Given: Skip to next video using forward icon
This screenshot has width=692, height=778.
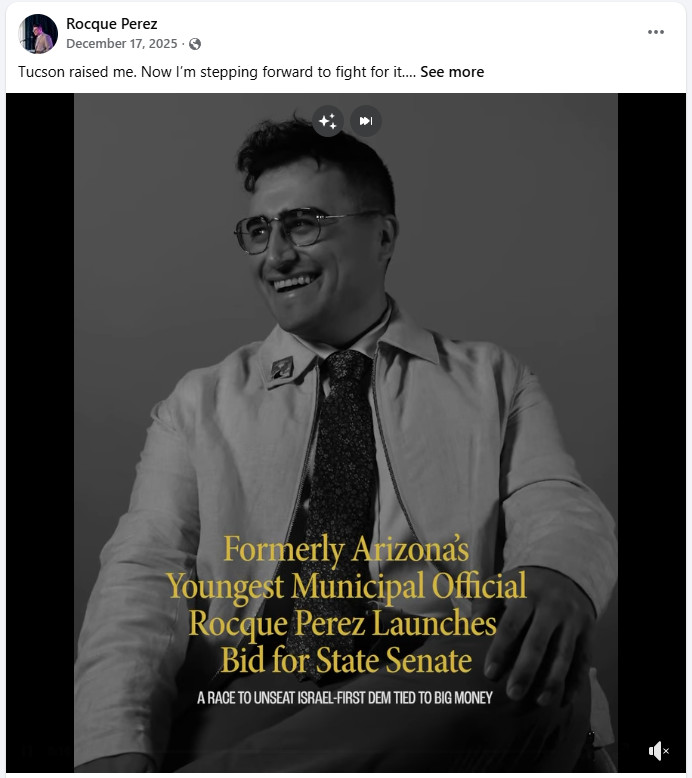Looking at the screenshot, I should [x=366, y=121].
